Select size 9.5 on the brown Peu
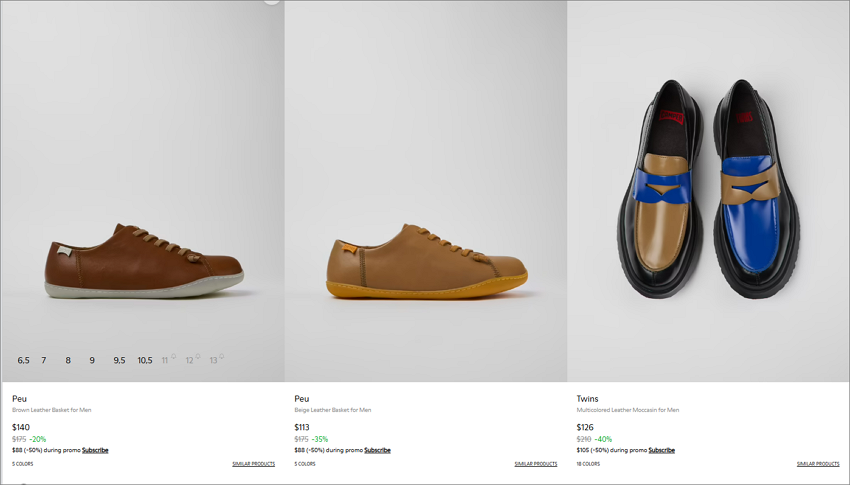The width and height of the screenshot is (850, 485). point(119,360)
